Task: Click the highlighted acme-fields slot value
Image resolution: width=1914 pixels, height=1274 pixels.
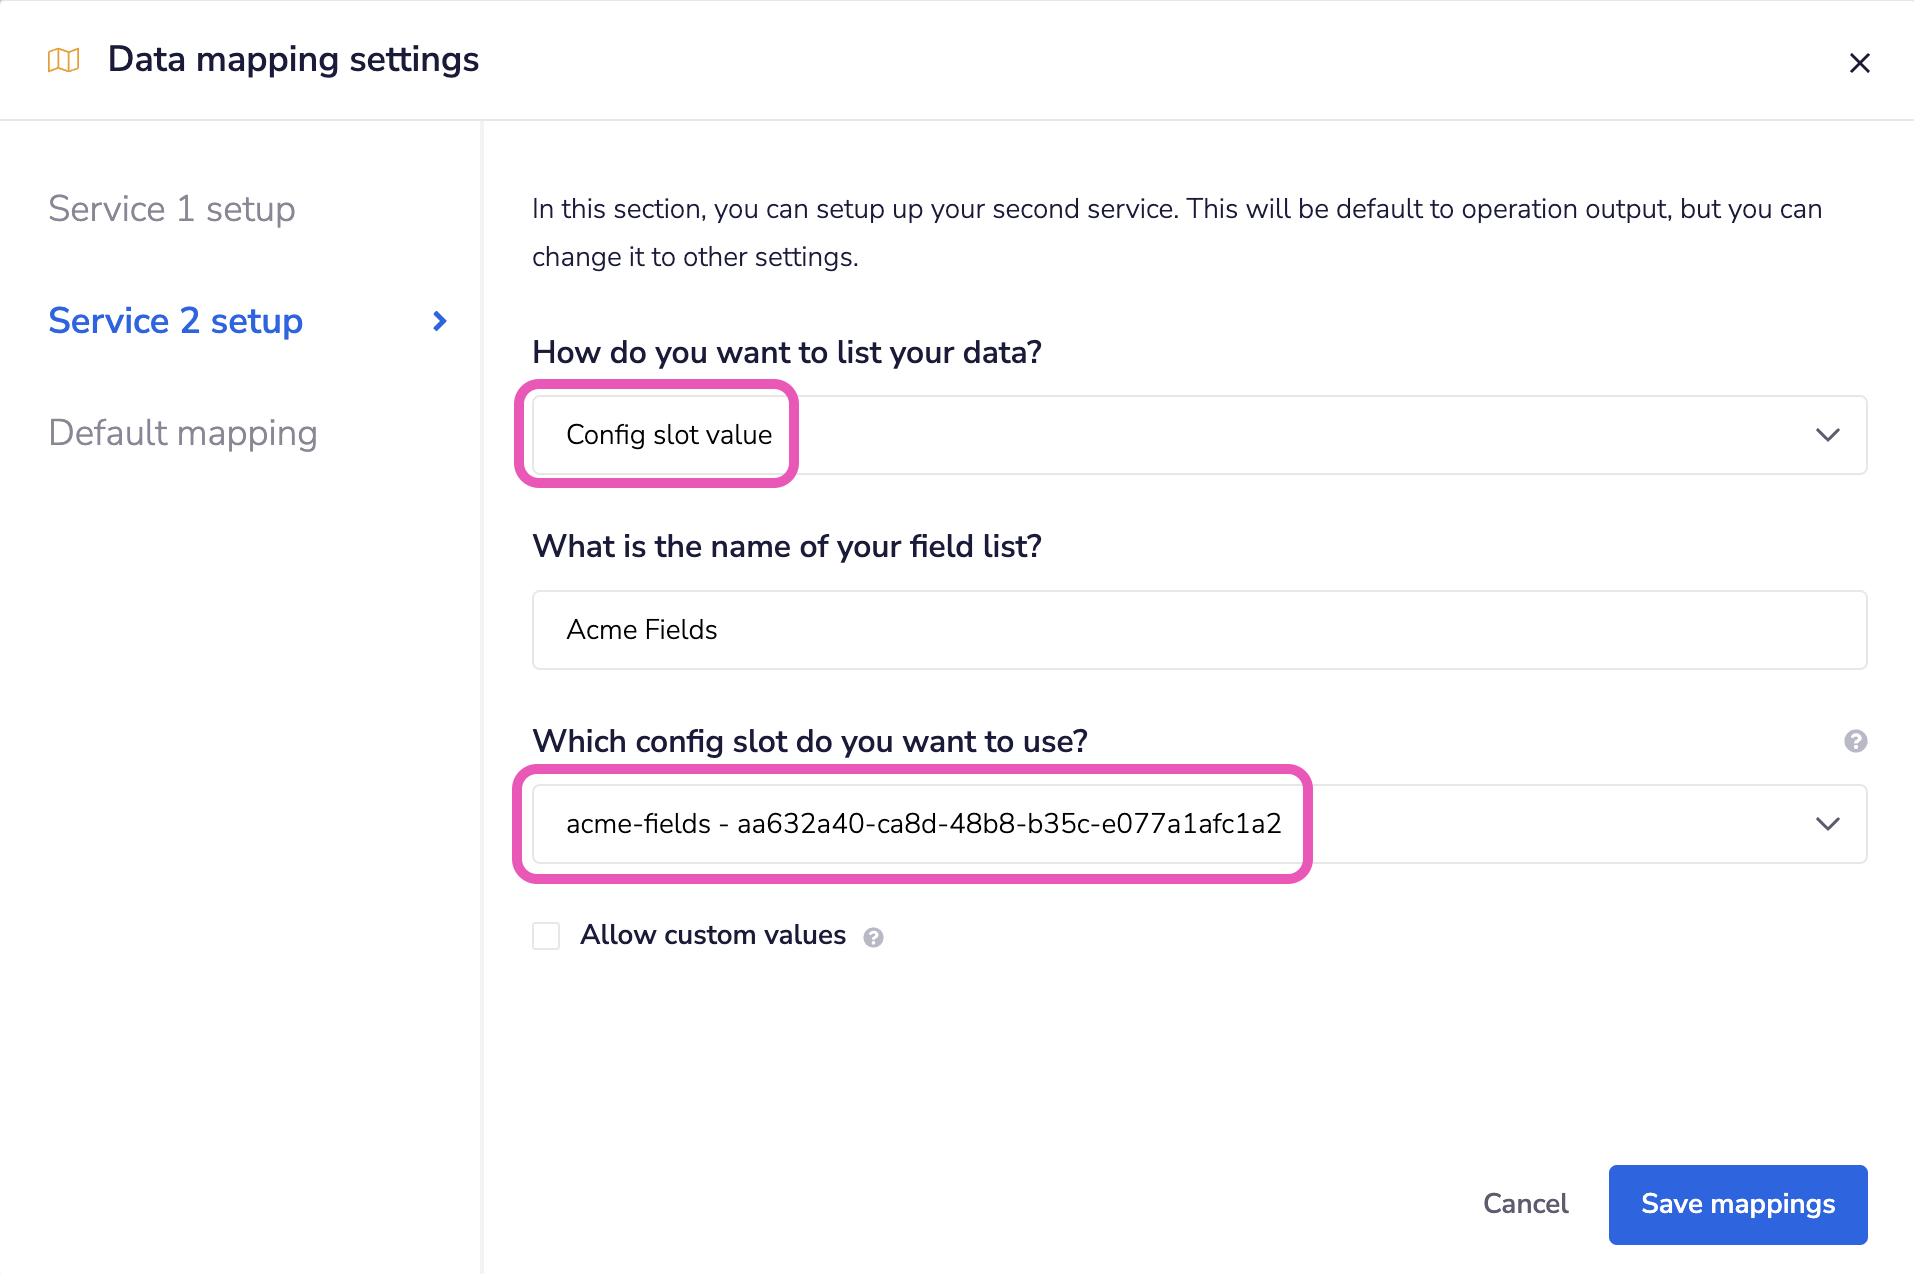Action: coord(922,823)
